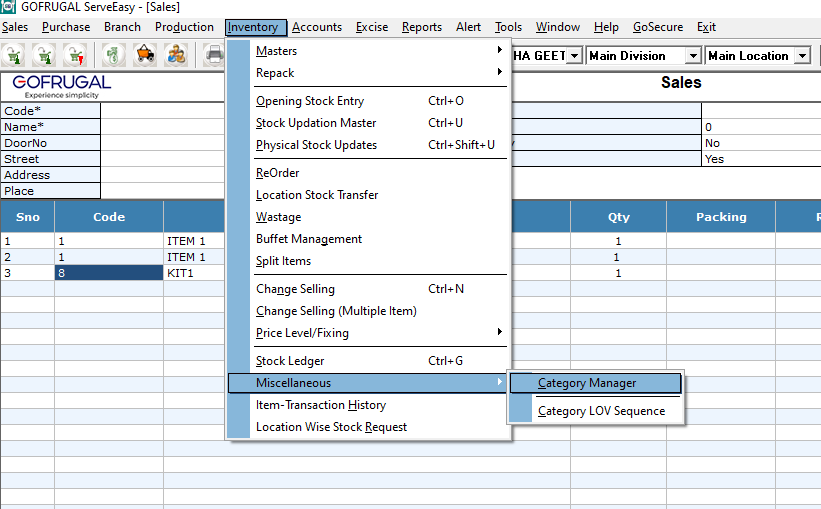Open the HA GEET dropdown arrow
Image resolution: width=821 pixels, height=509 pixels.
tap(574, 56)
